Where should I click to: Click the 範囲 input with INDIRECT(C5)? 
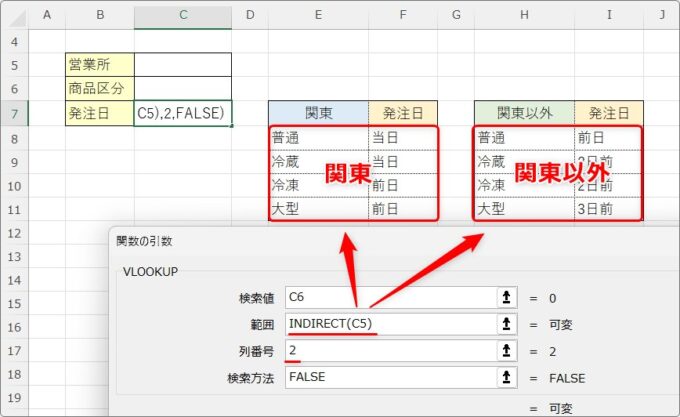(390, 324)
